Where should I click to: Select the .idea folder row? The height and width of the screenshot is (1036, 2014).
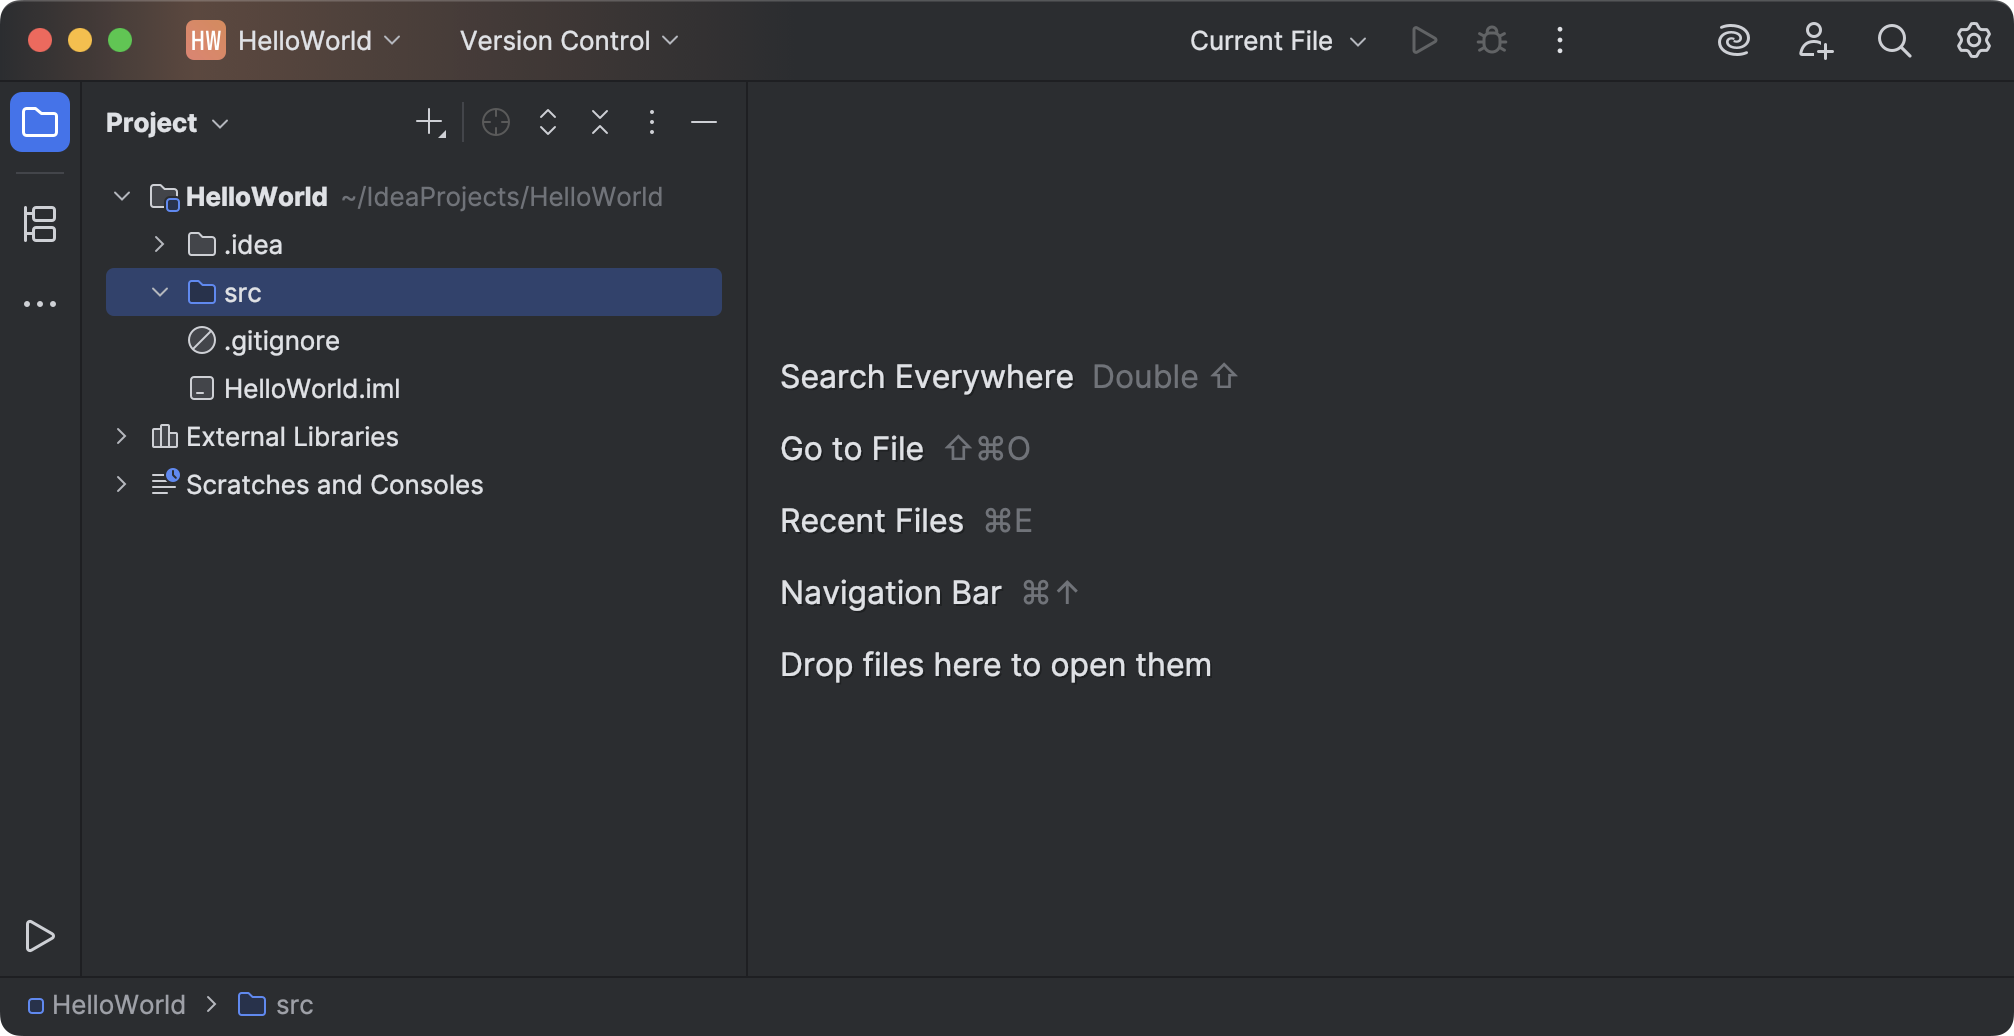414,244
